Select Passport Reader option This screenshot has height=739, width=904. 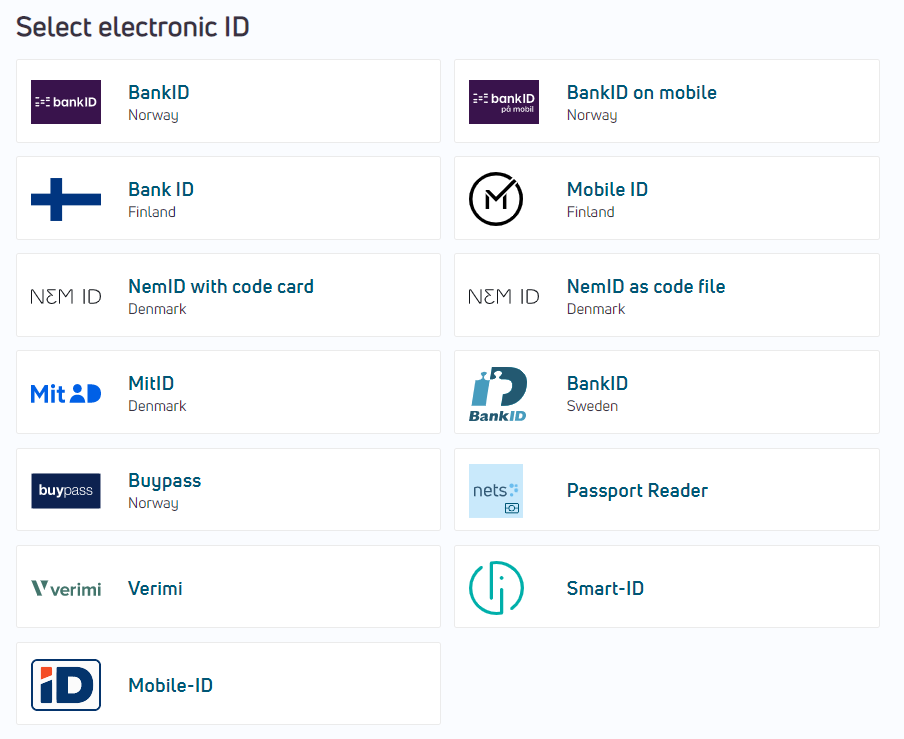666,489
